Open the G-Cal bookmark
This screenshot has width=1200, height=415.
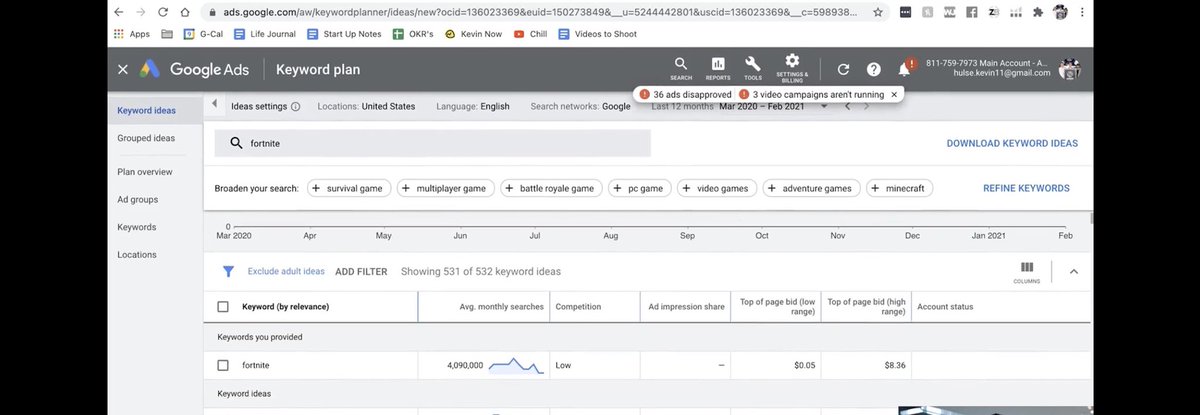click(203, 33)
